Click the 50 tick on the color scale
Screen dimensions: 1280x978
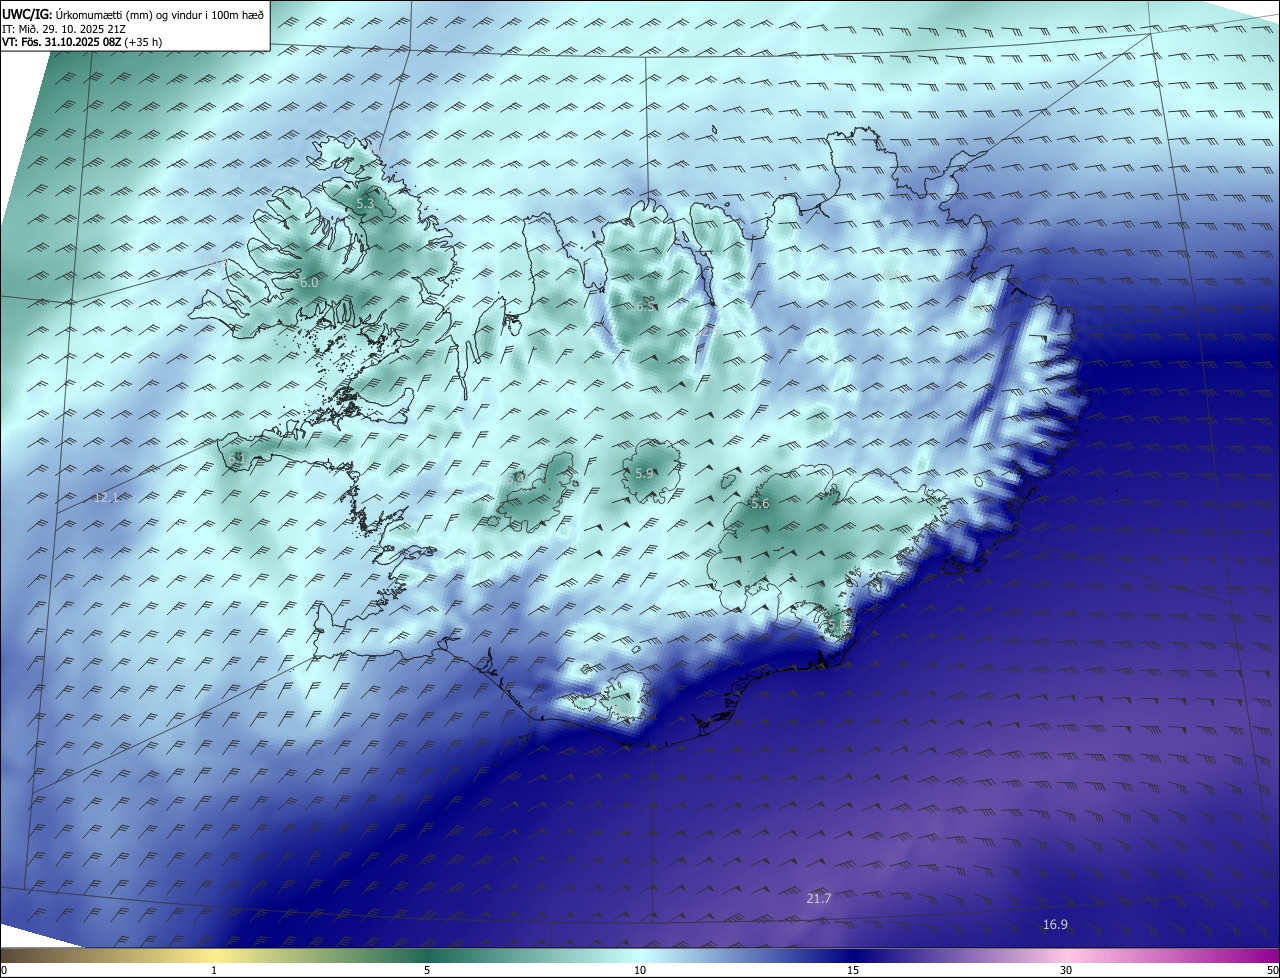pos(1272,970)
